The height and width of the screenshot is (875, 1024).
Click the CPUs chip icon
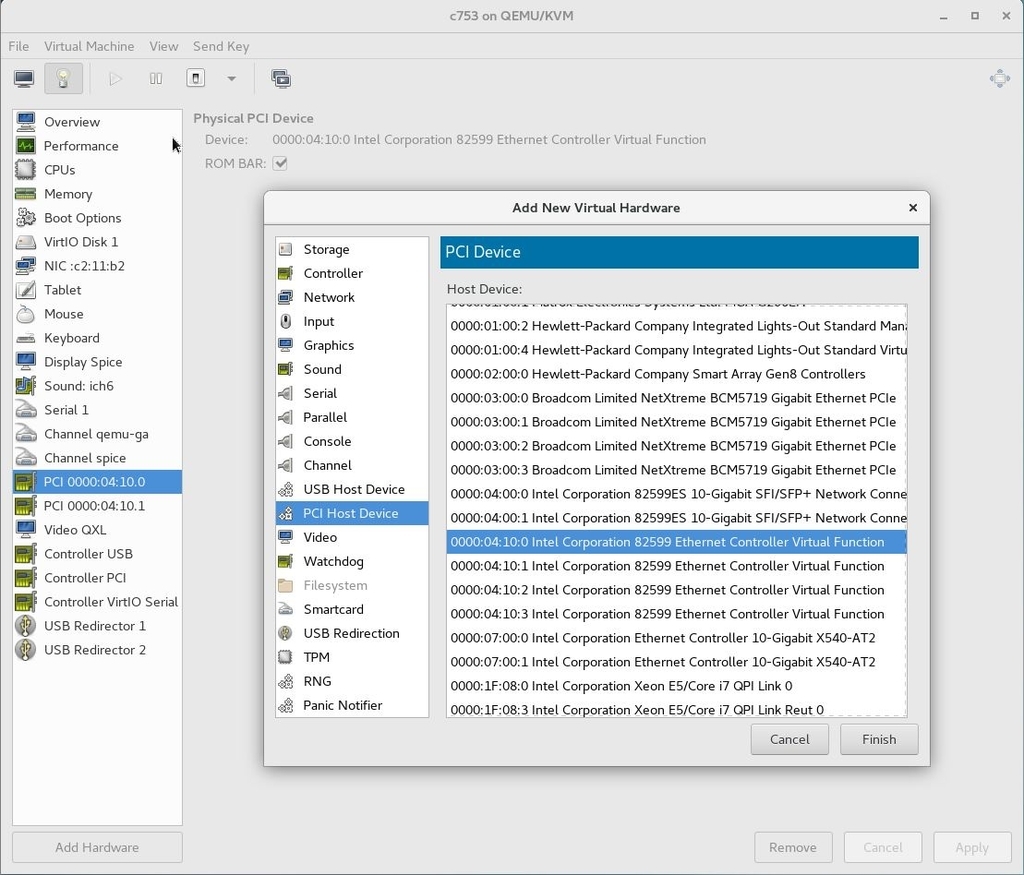pyautogui.click(x=25, y=170)
